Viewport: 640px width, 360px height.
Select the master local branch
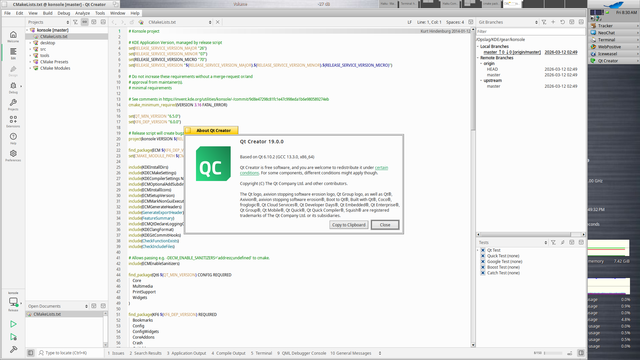tap(512, 52)
